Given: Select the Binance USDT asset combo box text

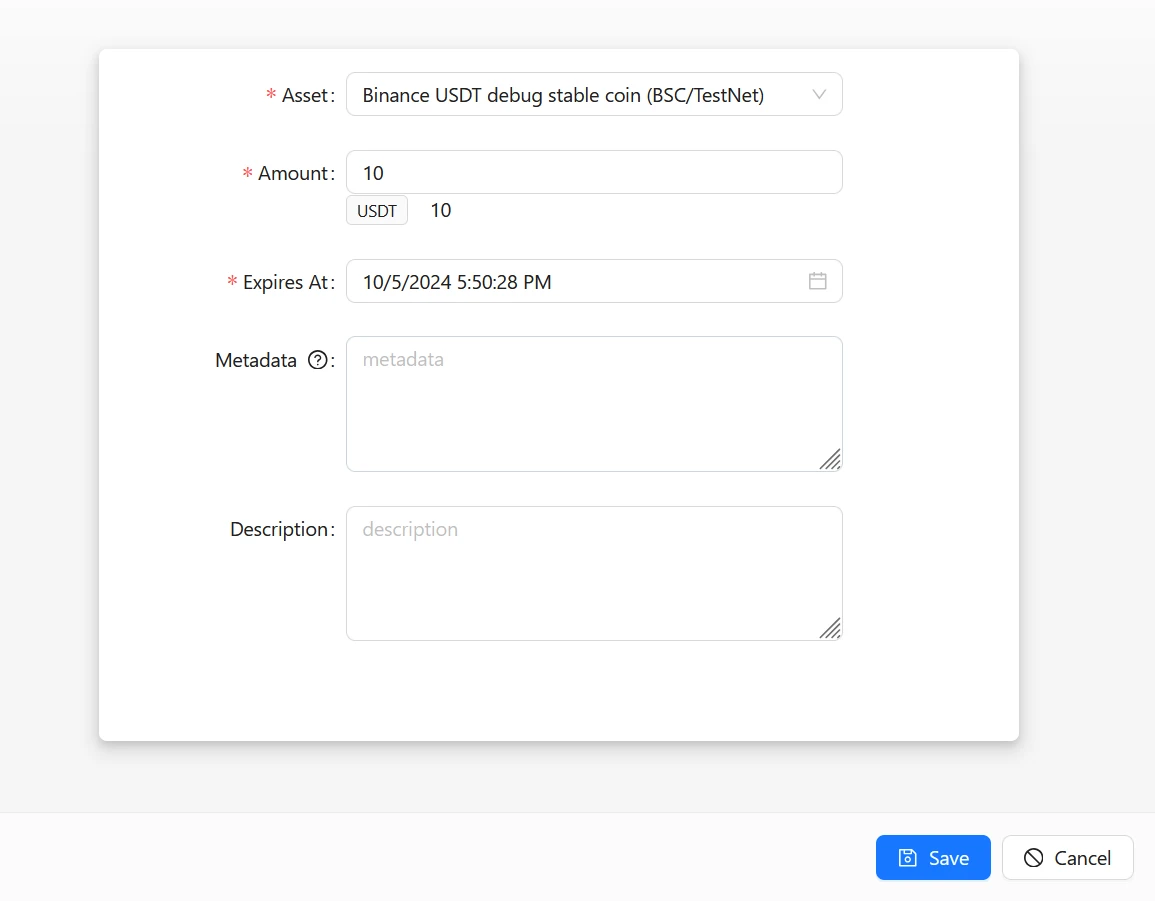Looking at the screenshot, I should coord(563,95).
